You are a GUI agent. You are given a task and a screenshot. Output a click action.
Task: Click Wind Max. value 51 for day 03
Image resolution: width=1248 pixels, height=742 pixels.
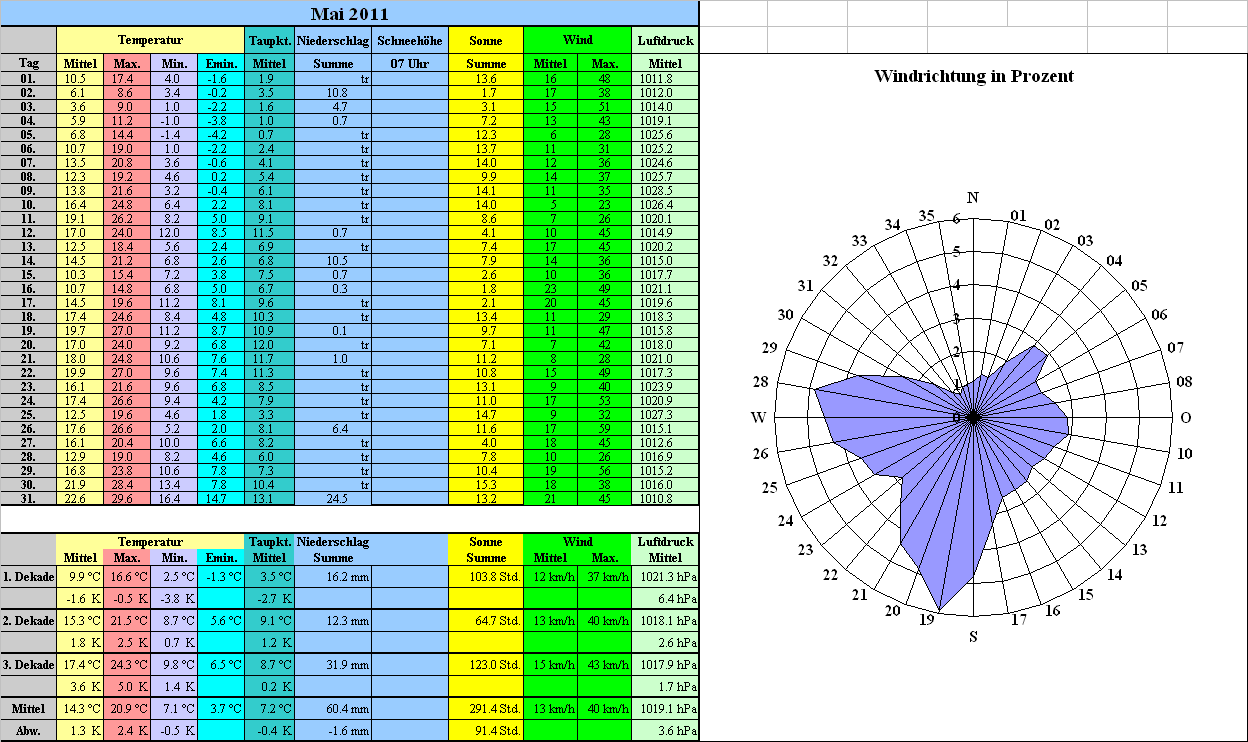click(x=605, y=106)
